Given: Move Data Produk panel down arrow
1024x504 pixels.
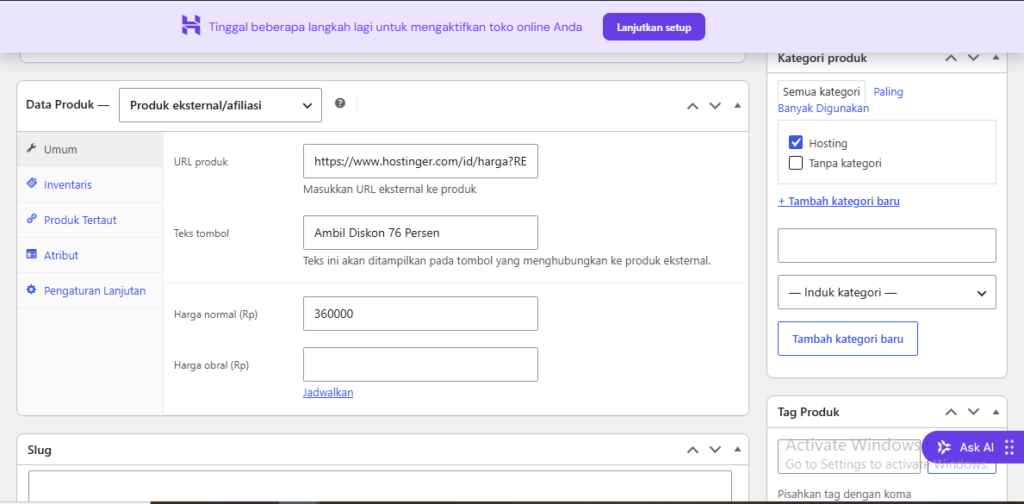Looking at the screenshot, I should [x=715, y=106].
